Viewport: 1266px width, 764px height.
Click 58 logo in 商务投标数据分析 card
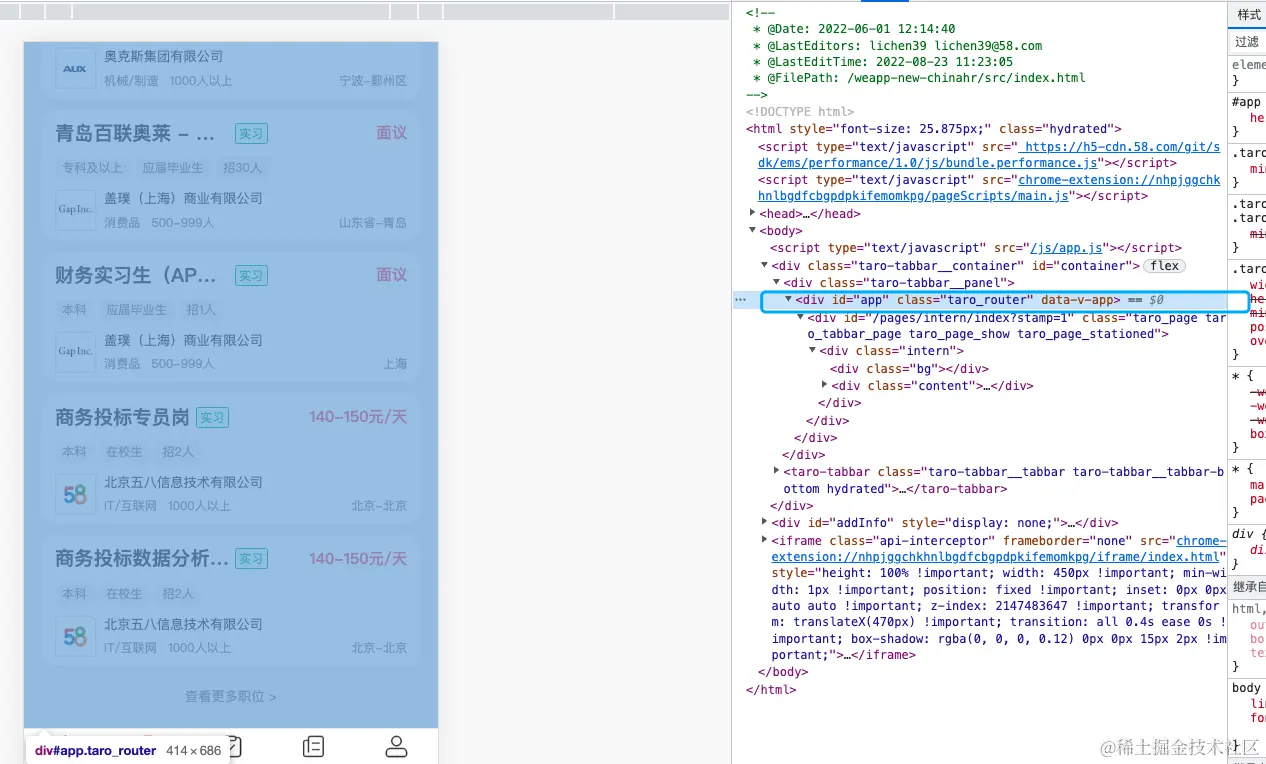(x=75, y=636)
